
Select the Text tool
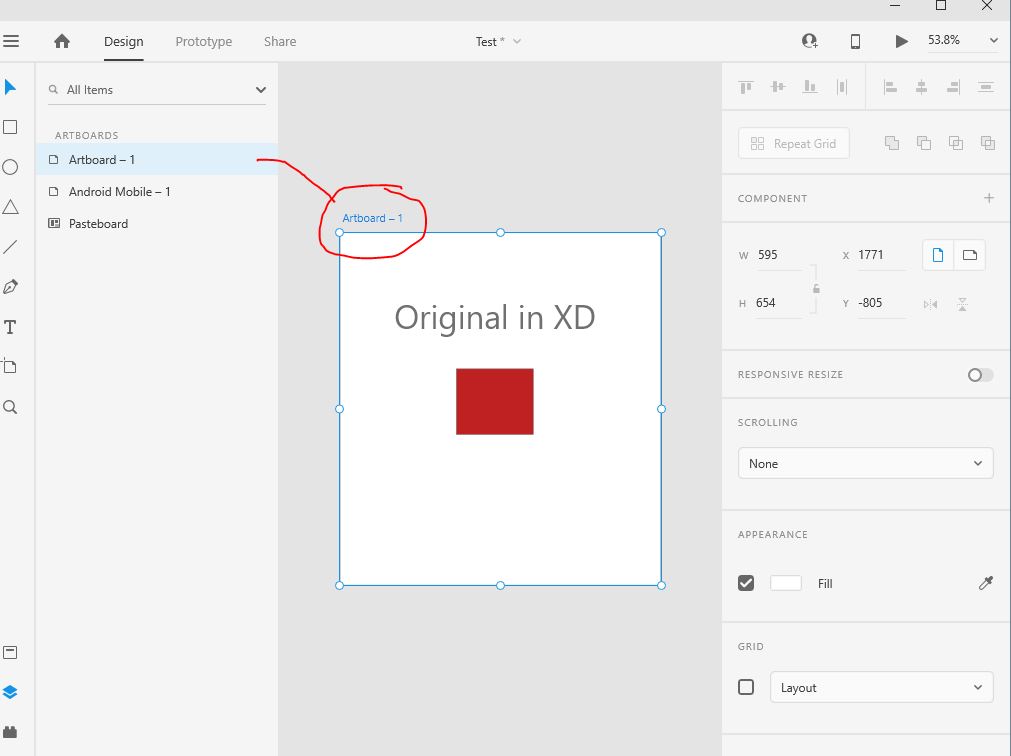tap(11, 327)
